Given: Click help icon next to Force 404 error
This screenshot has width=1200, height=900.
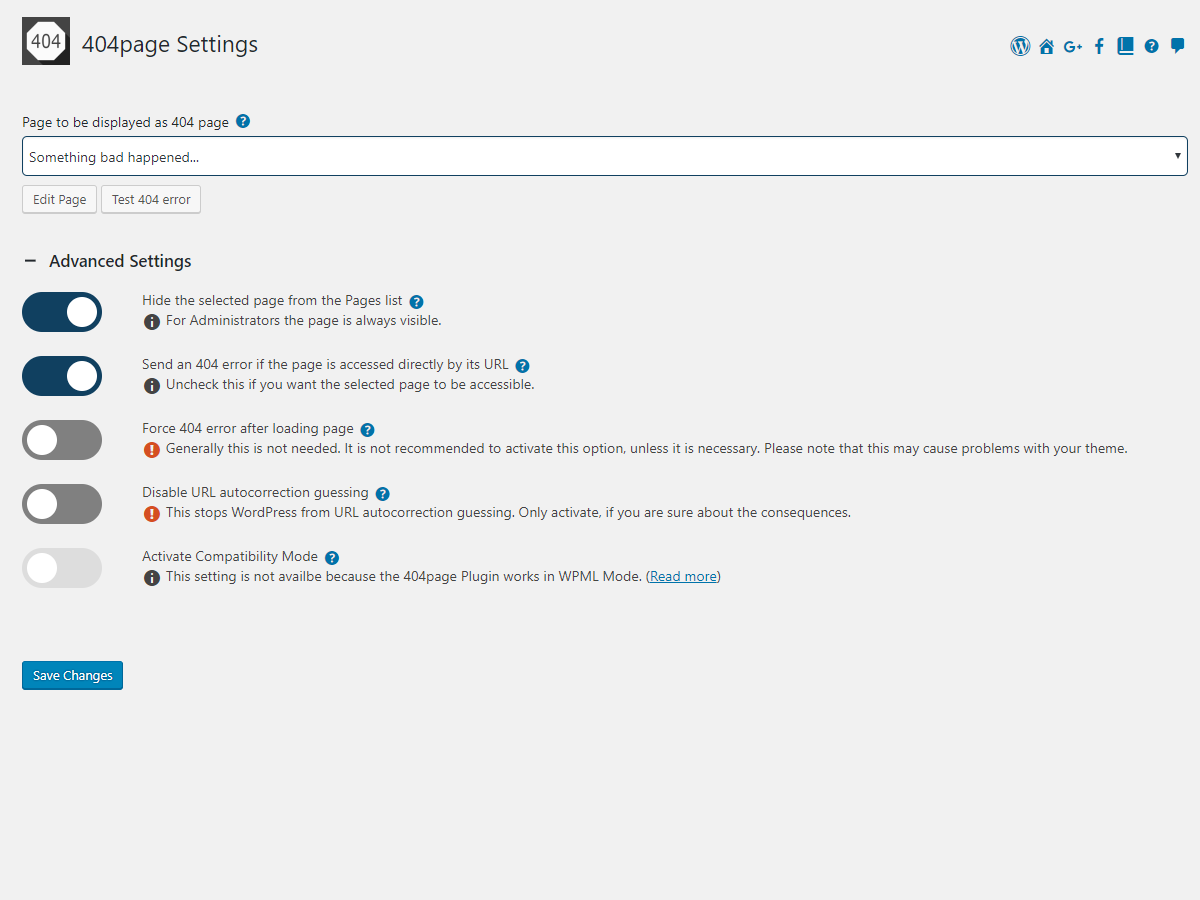Looking at the screenshot, I should [367, 430].
